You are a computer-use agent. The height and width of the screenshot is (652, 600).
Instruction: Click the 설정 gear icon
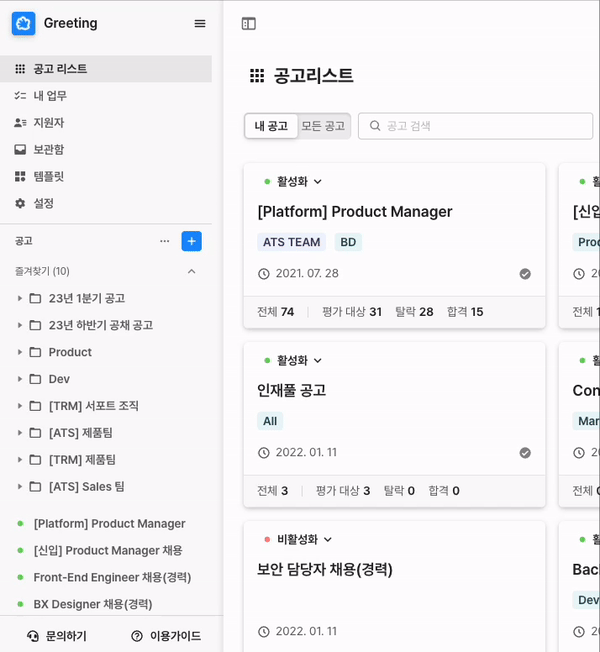click(20, 203)
